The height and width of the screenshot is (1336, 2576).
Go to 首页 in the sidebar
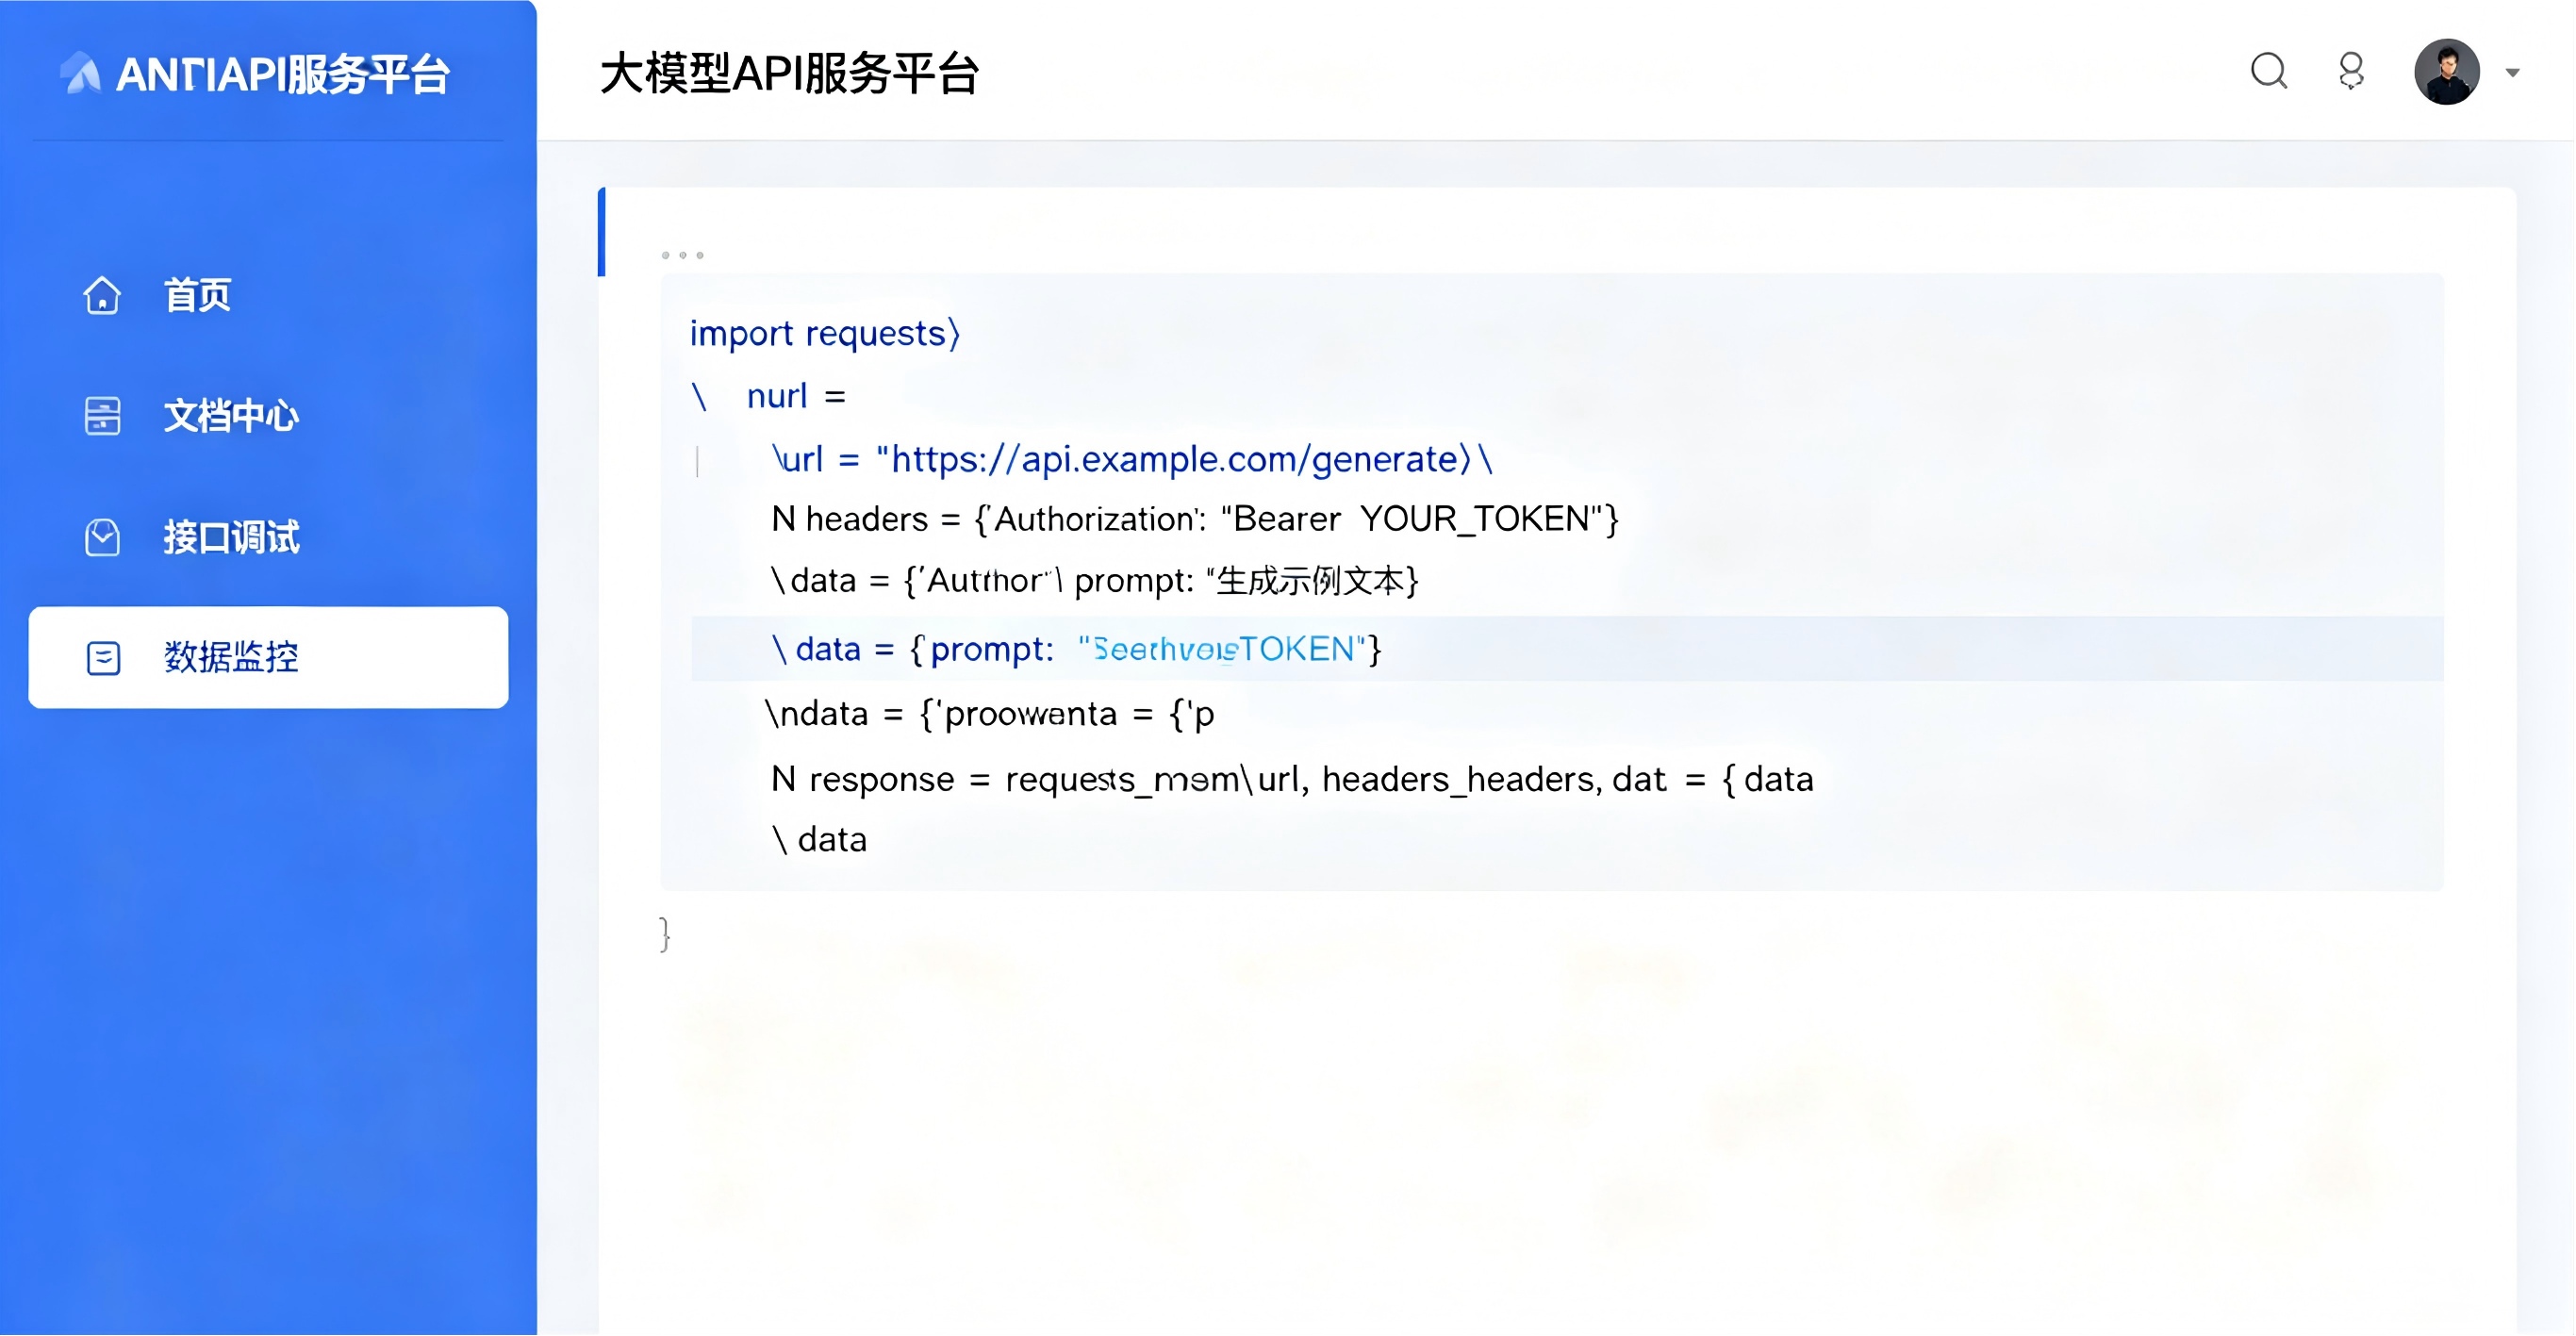coord(197,295)
